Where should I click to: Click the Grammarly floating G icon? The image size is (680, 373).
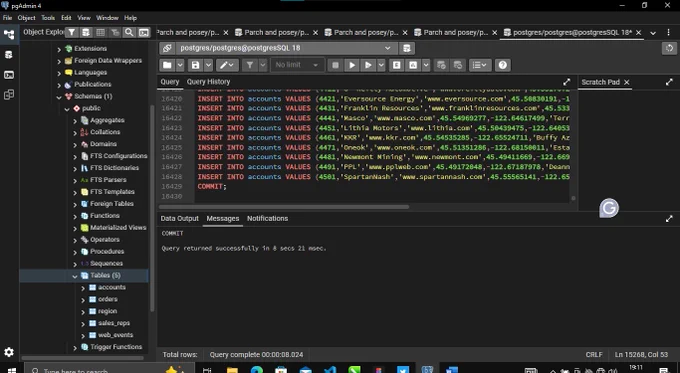pyautogui.click(x=609, y=209)
